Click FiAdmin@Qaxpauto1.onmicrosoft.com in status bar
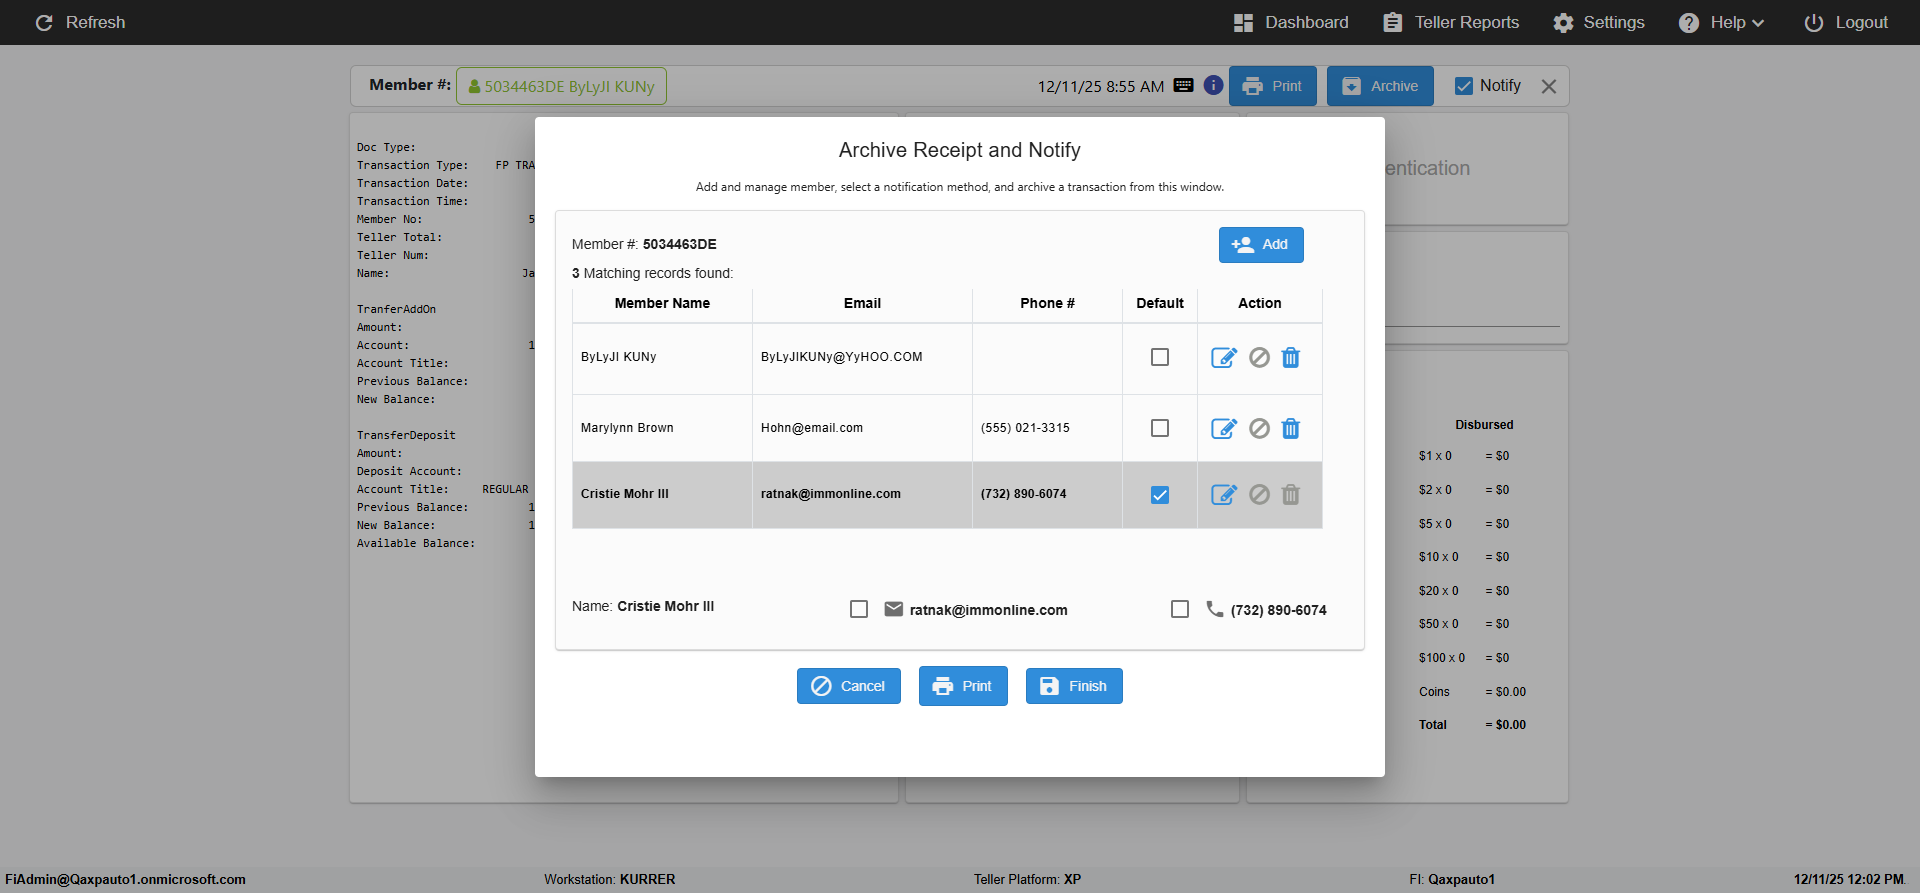This screenshot has height=893, width=1920. coord(125,880)
